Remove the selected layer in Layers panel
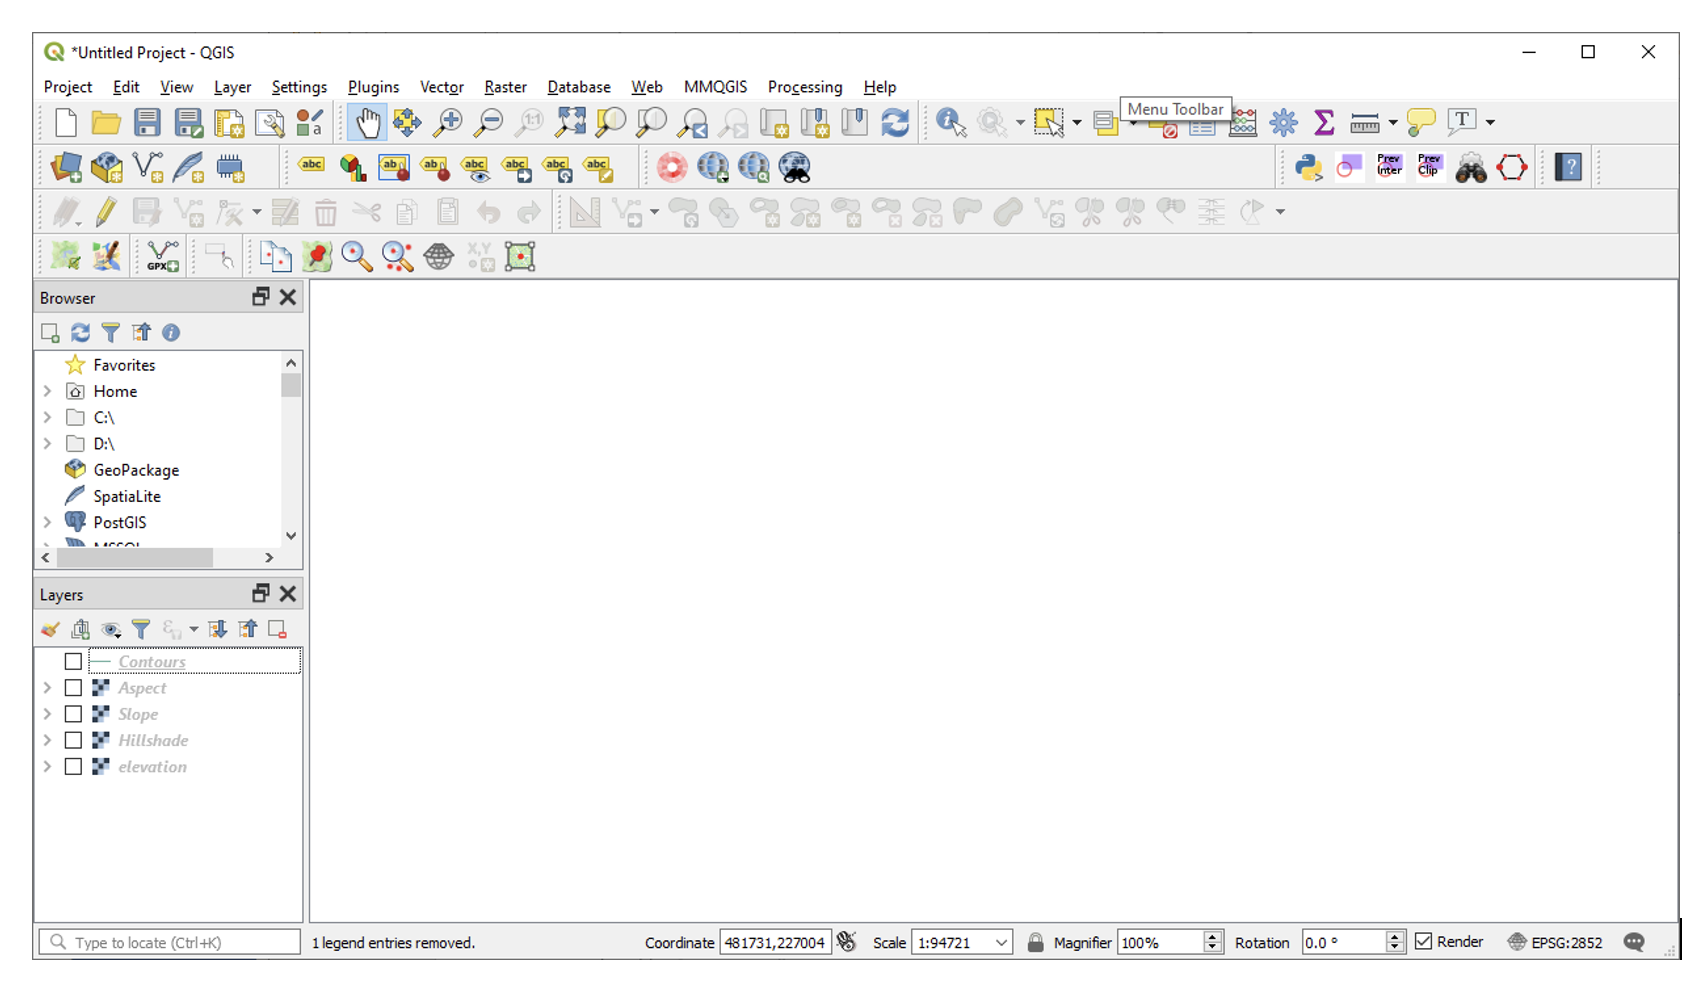 click(277, 629)
